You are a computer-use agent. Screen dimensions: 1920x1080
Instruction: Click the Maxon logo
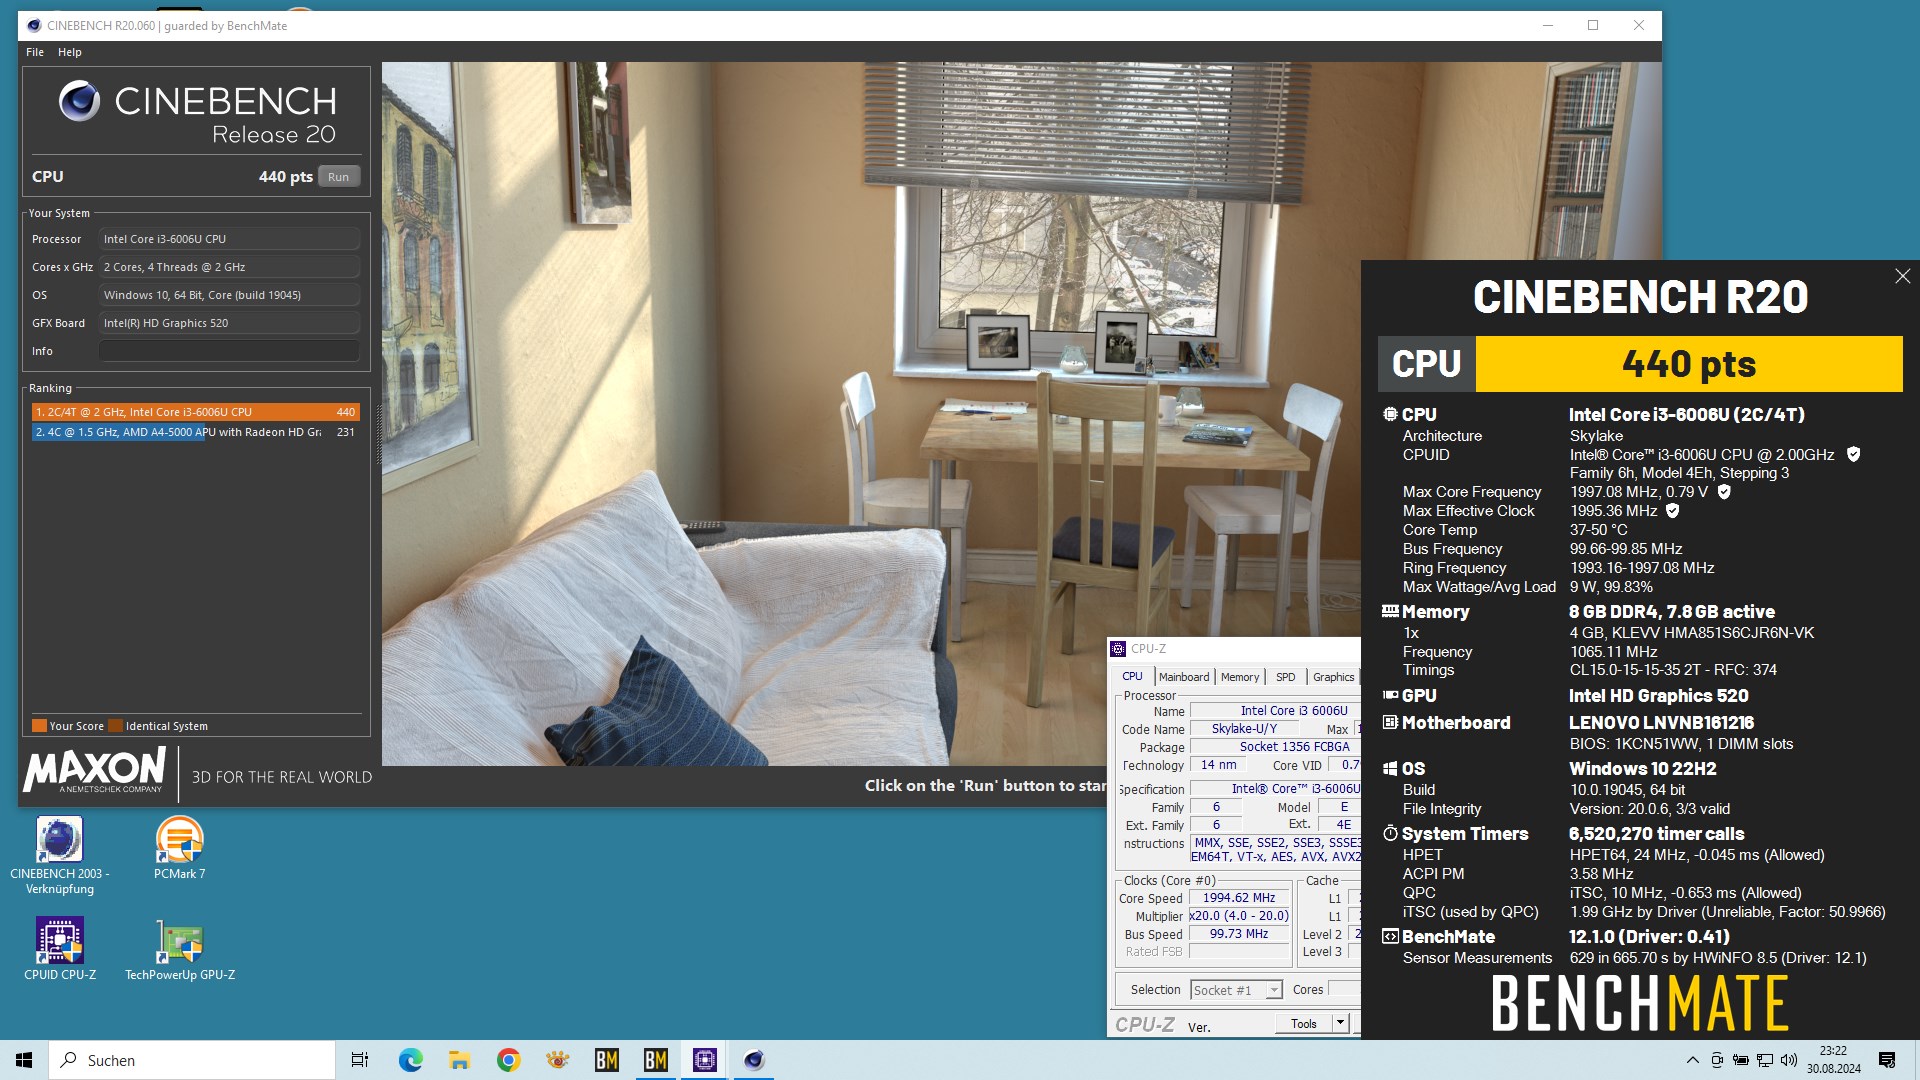click(x=94, y=771)
